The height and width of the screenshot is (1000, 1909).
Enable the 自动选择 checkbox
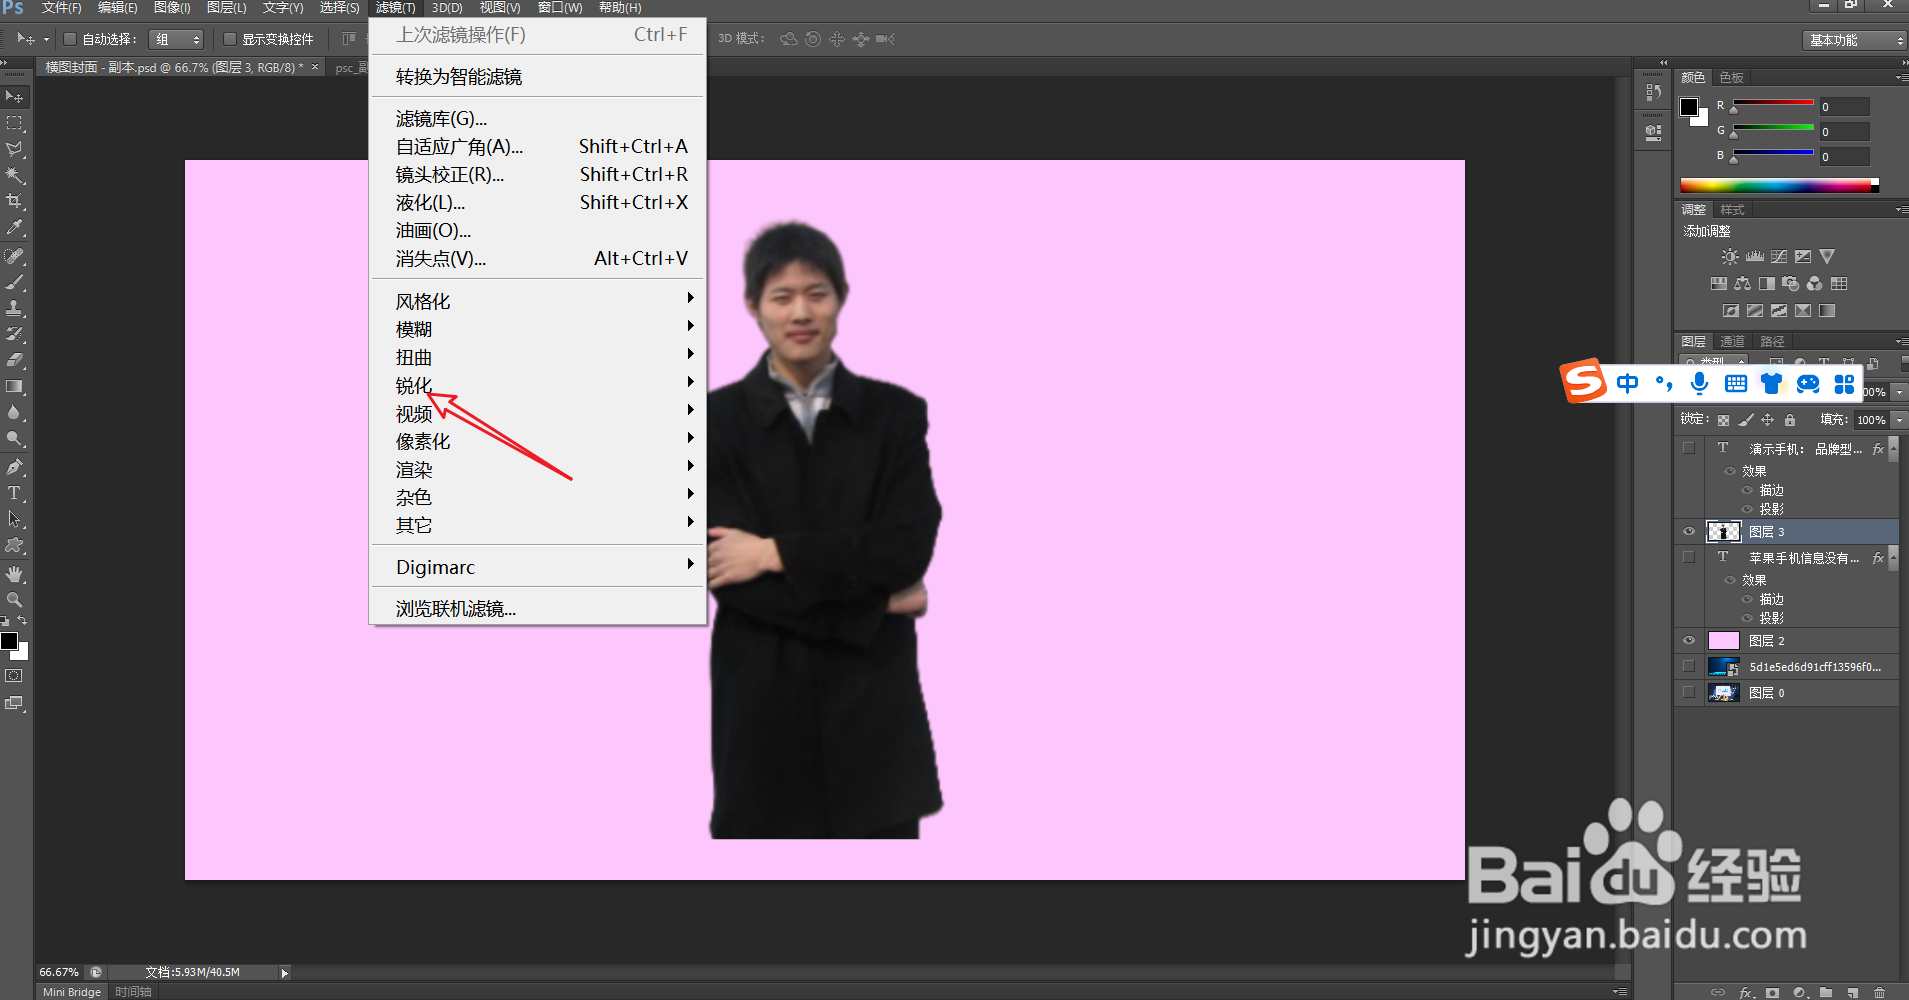click(x=70, y=39)
